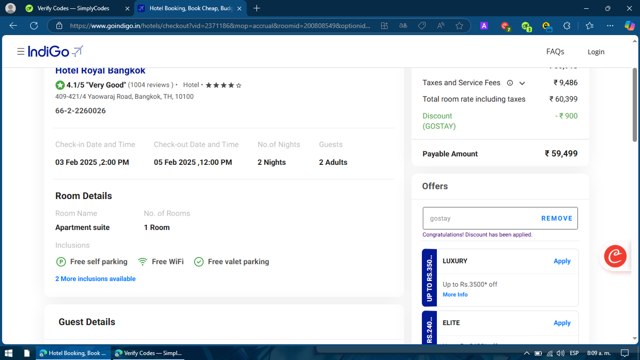The width and height of the screenshot is (640, 360).
Task: View site information lock icon
Action: click(x=59, y=26)
